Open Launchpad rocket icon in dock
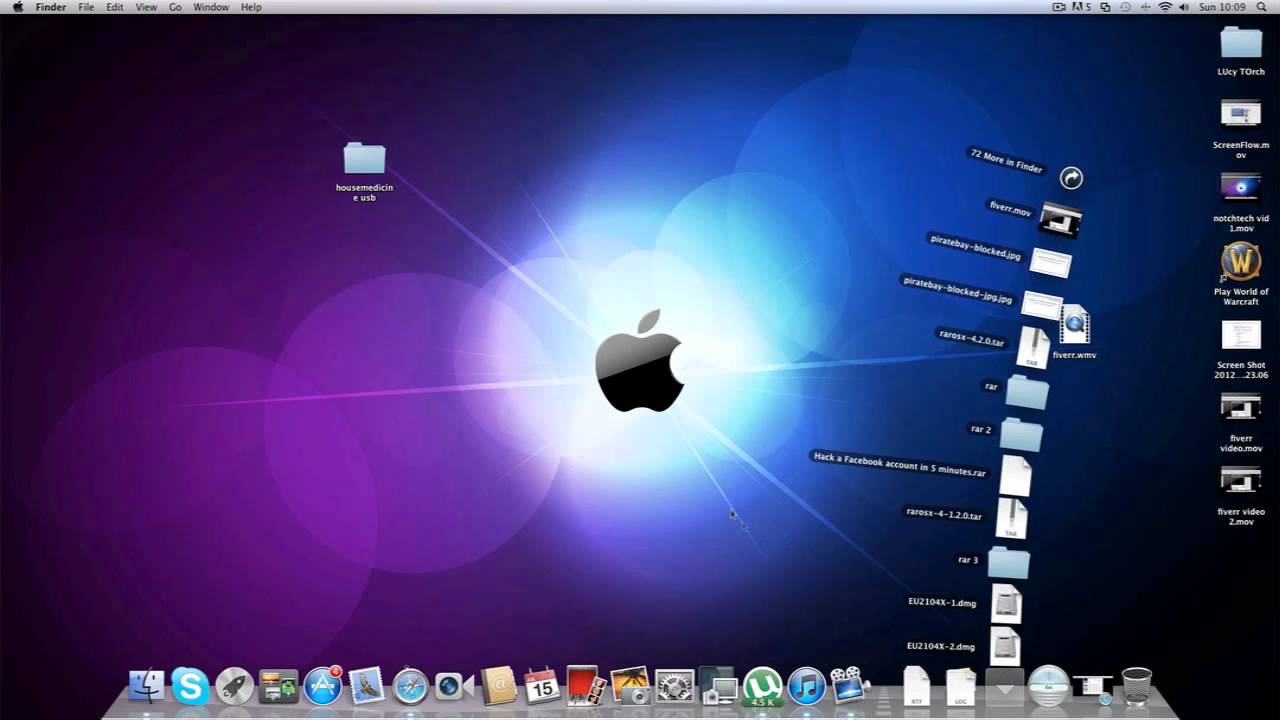The image size is (1280, 720). (234, 686)
